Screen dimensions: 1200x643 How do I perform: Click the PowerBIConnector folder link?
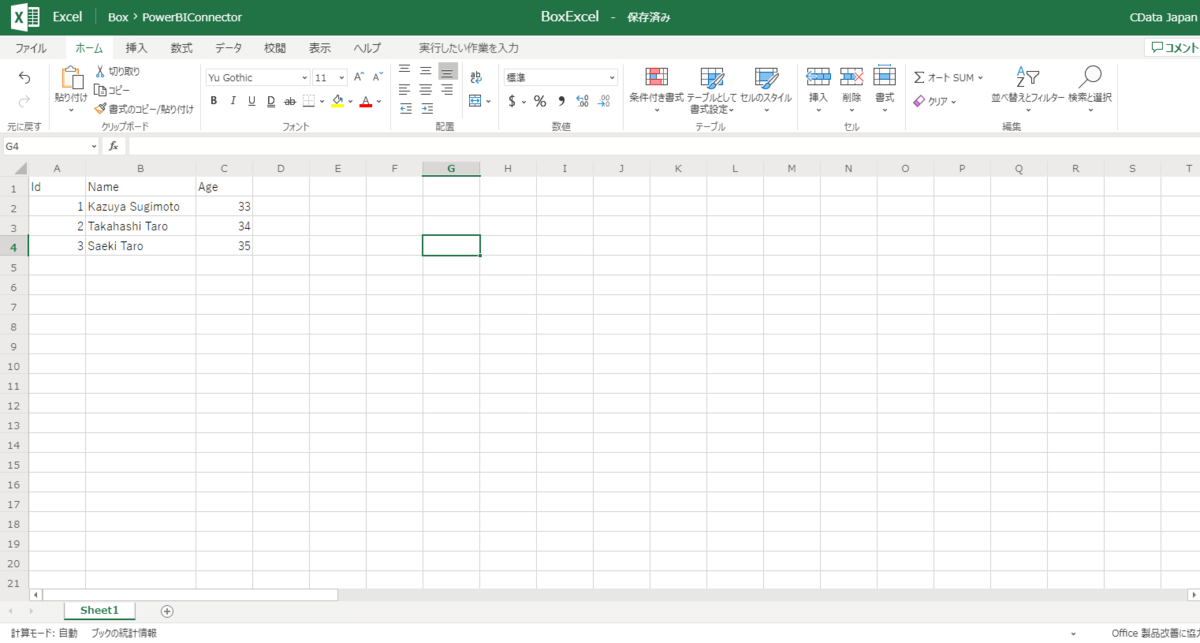coord(192,17)
